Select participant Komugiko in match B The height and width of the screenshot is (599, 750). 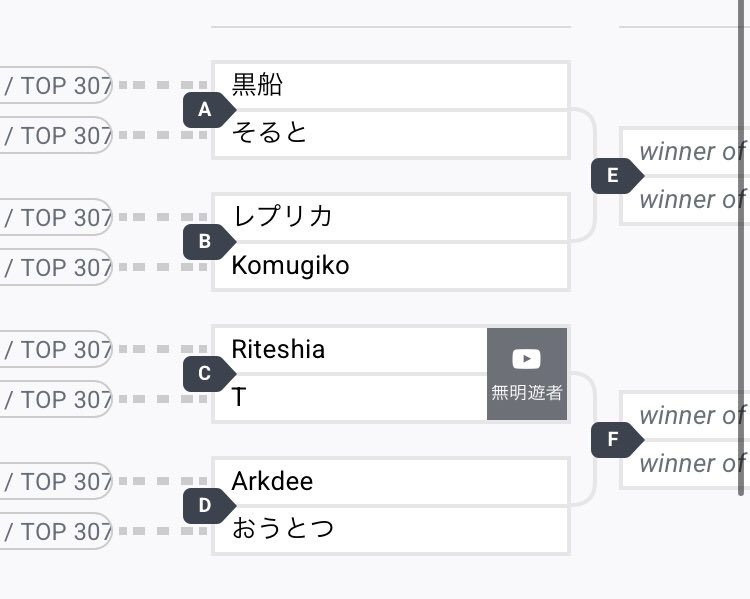391,266
